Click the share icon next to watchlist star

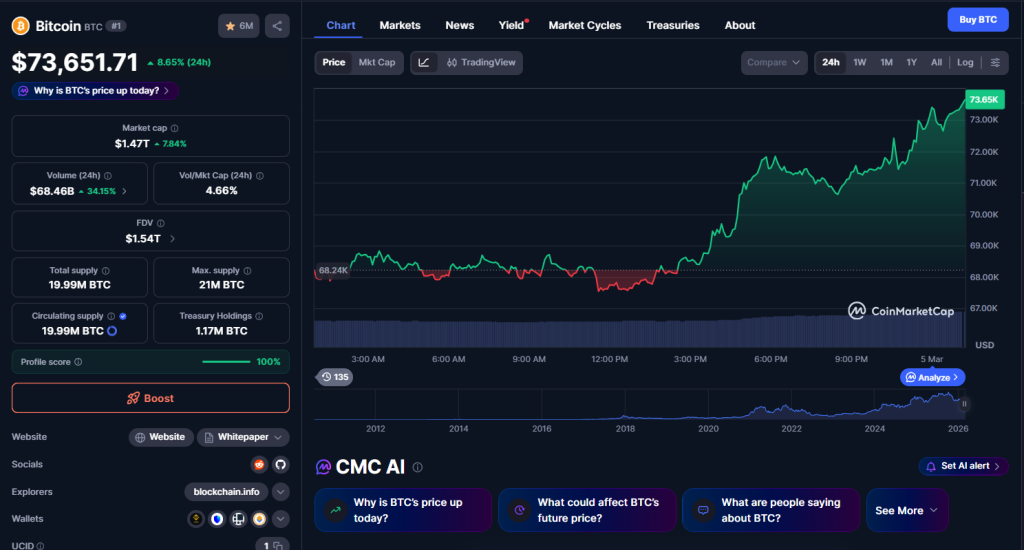click(x=277, y=26)
